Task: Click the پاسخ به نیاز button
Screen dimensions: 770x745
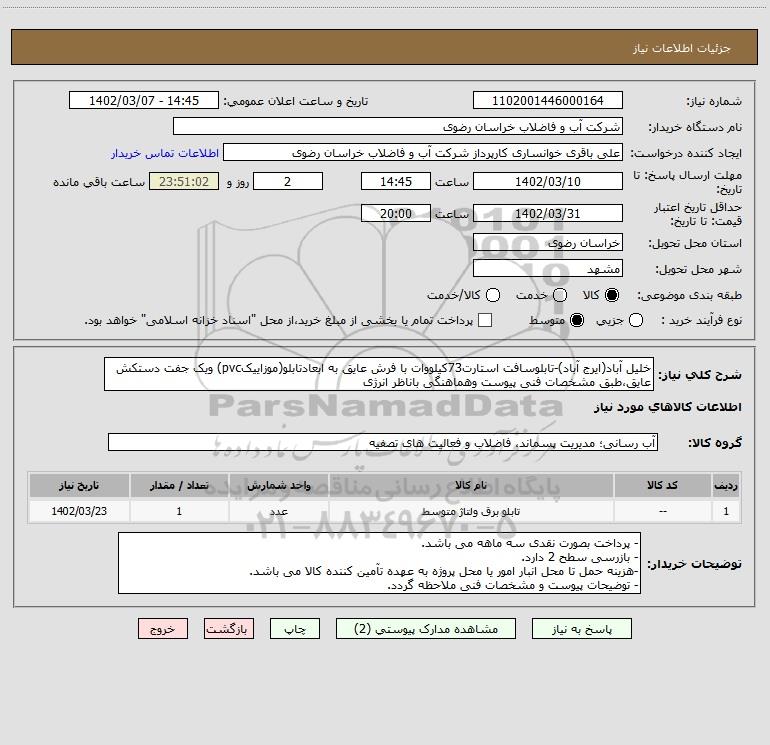Action: (582, 629)
